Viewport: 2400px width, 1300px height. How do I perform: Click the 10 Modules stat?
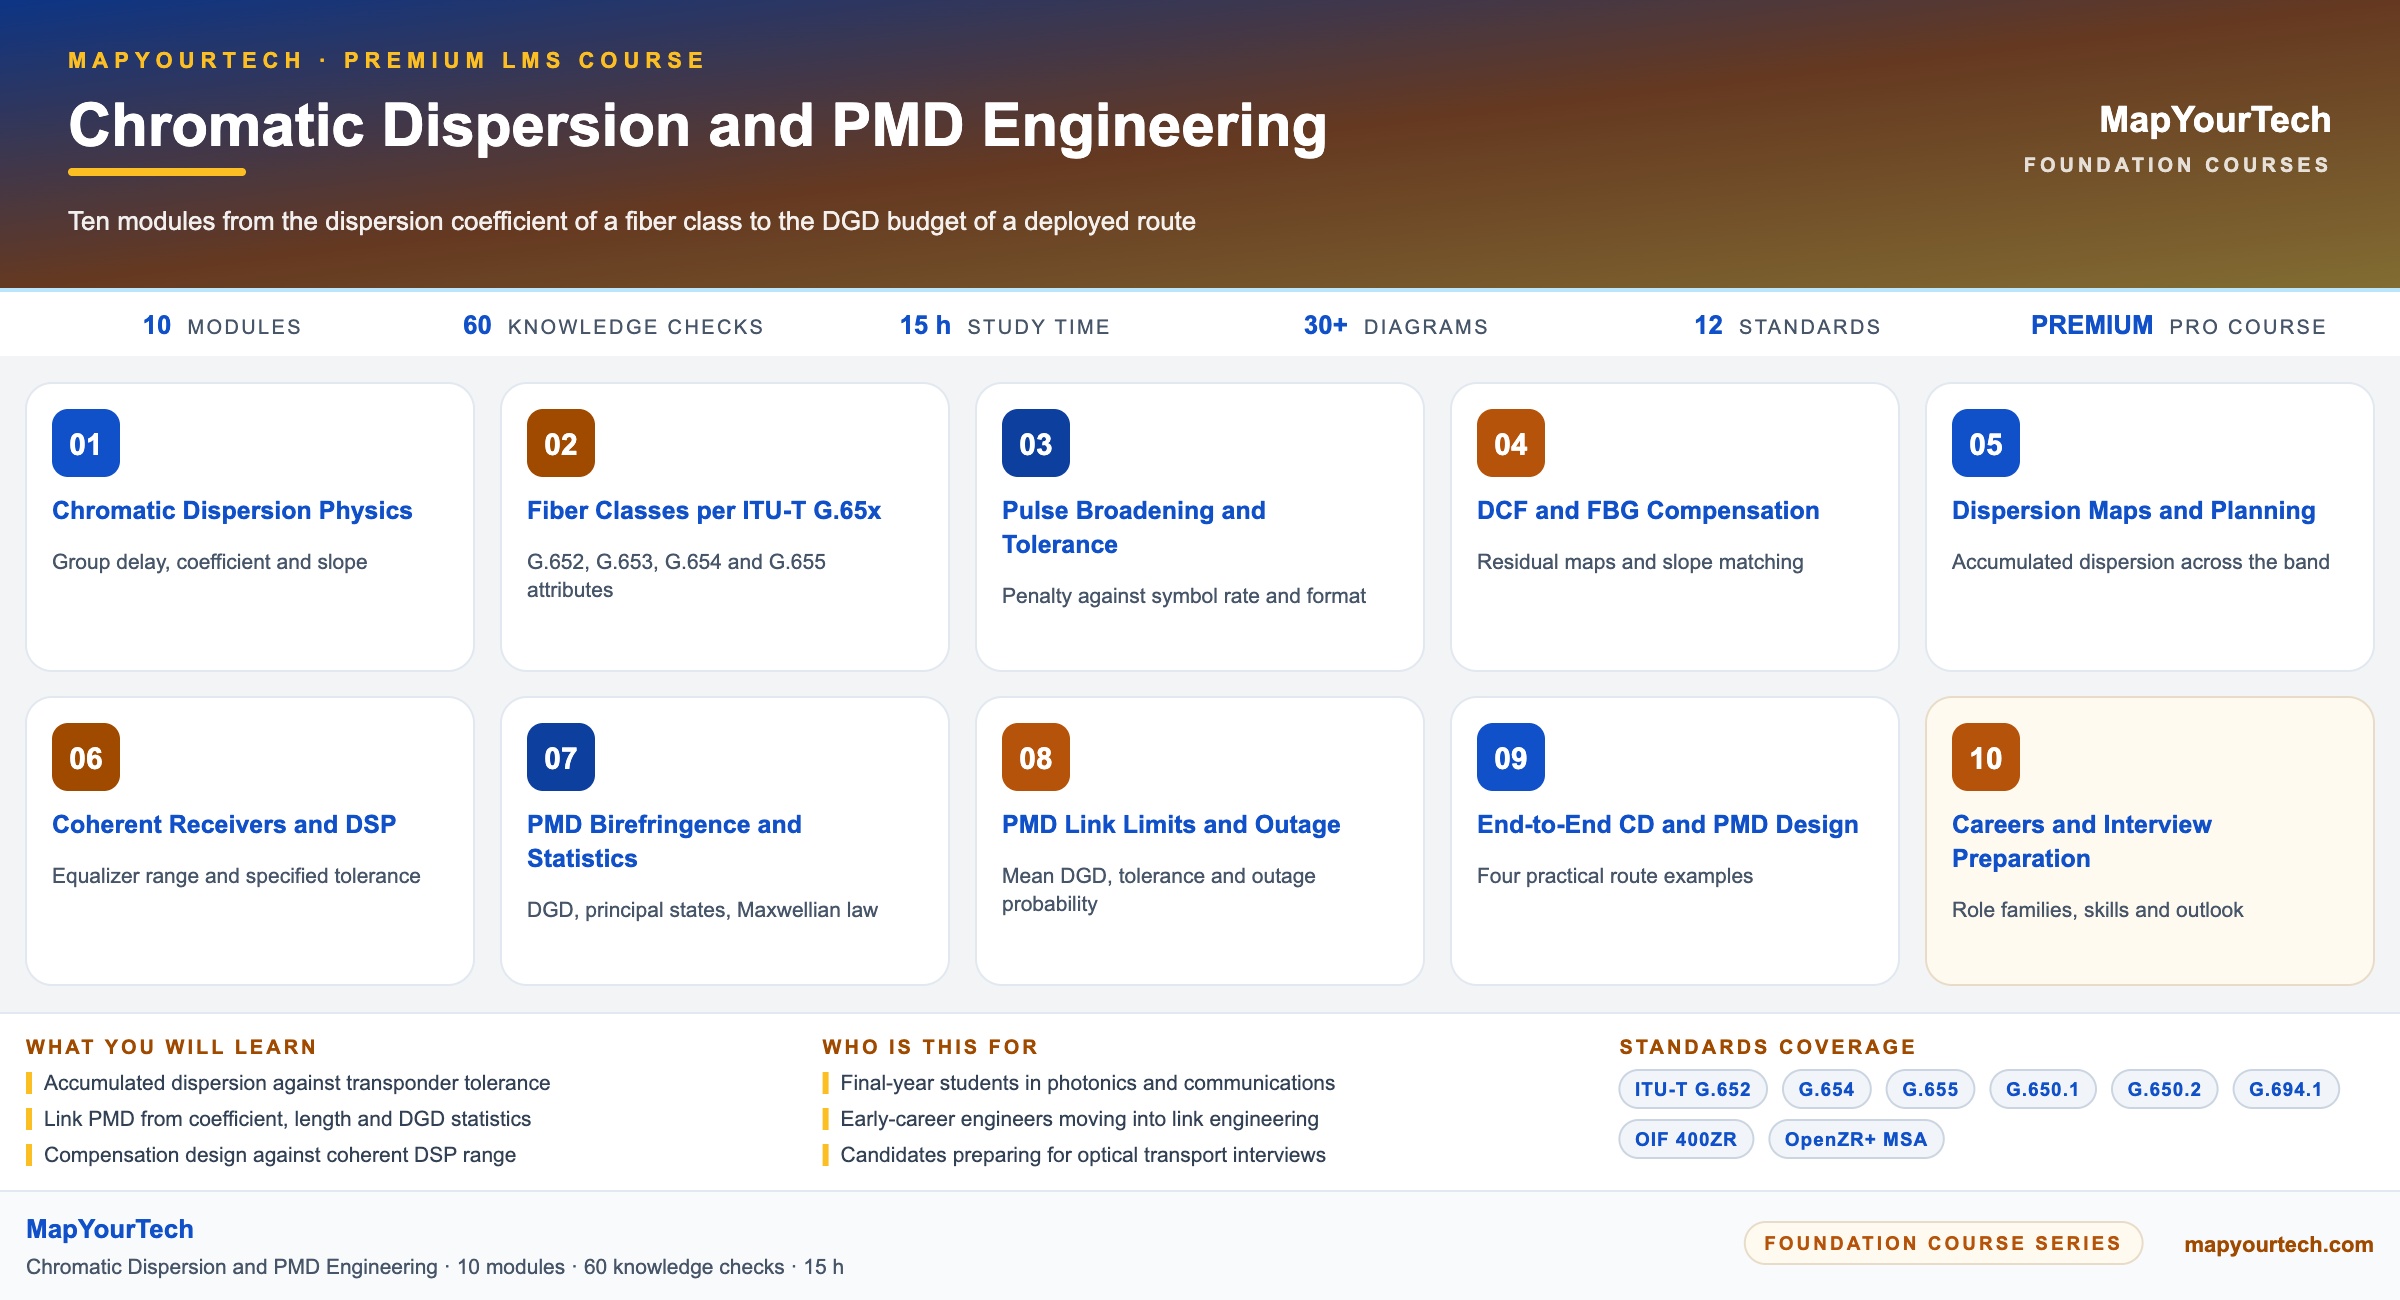222,326
